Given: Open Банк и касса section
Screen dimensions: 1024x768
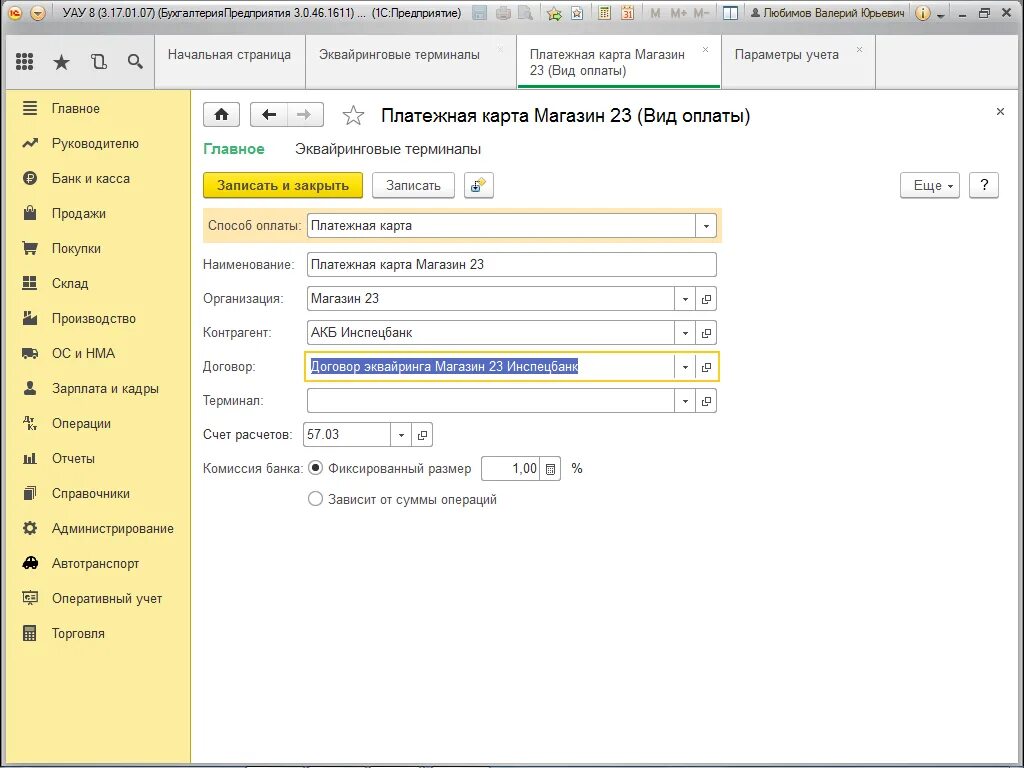Looking at the screenshot, I should [x=91, y=178].
